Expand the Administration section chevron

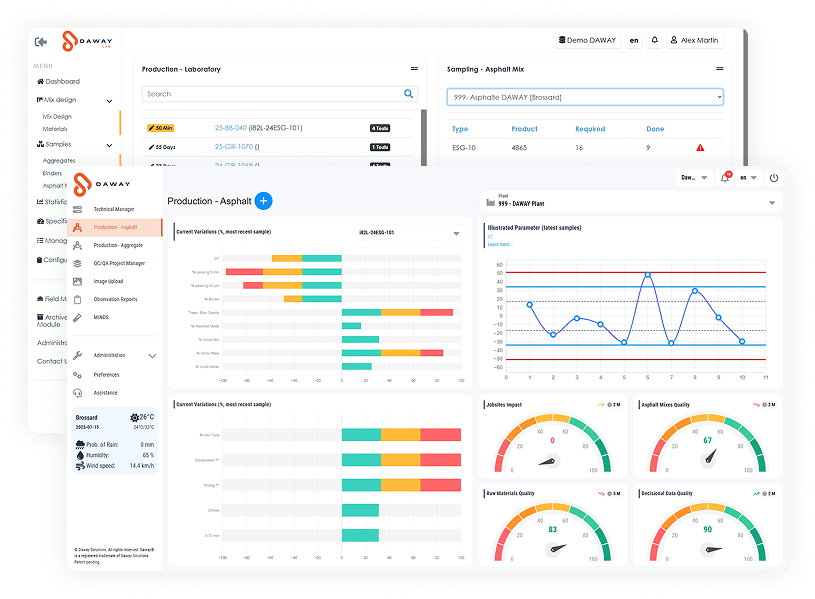point(151,355)
